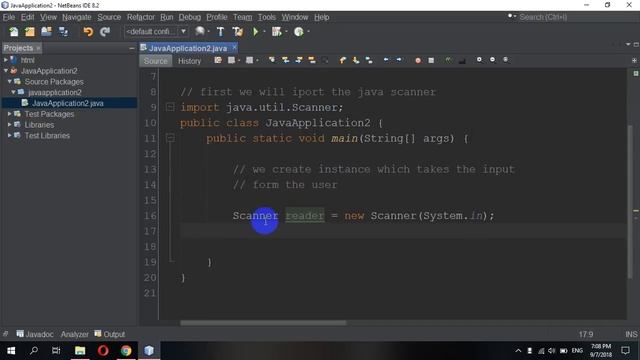Switch to Source view button
Viewport: 640px width, 360px height.
(156, 61)
